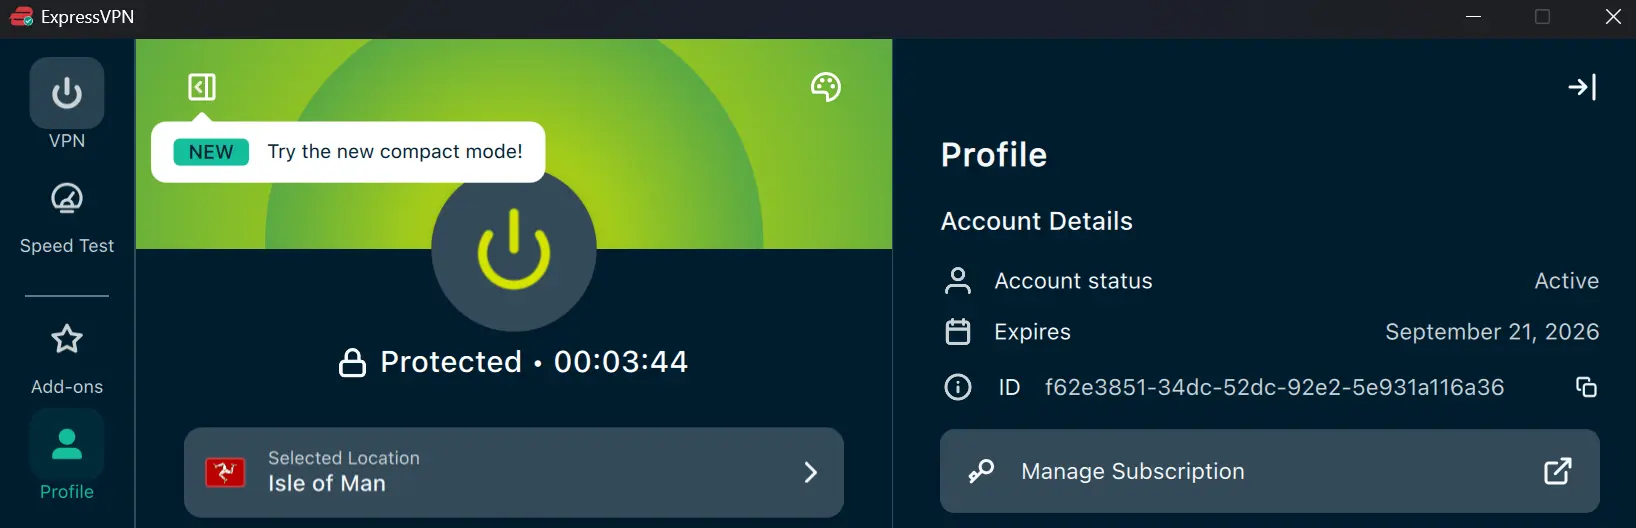This screenshot has width=1636, height=528.
Task: Switch to the Profile section
Action: pos(67,456)
